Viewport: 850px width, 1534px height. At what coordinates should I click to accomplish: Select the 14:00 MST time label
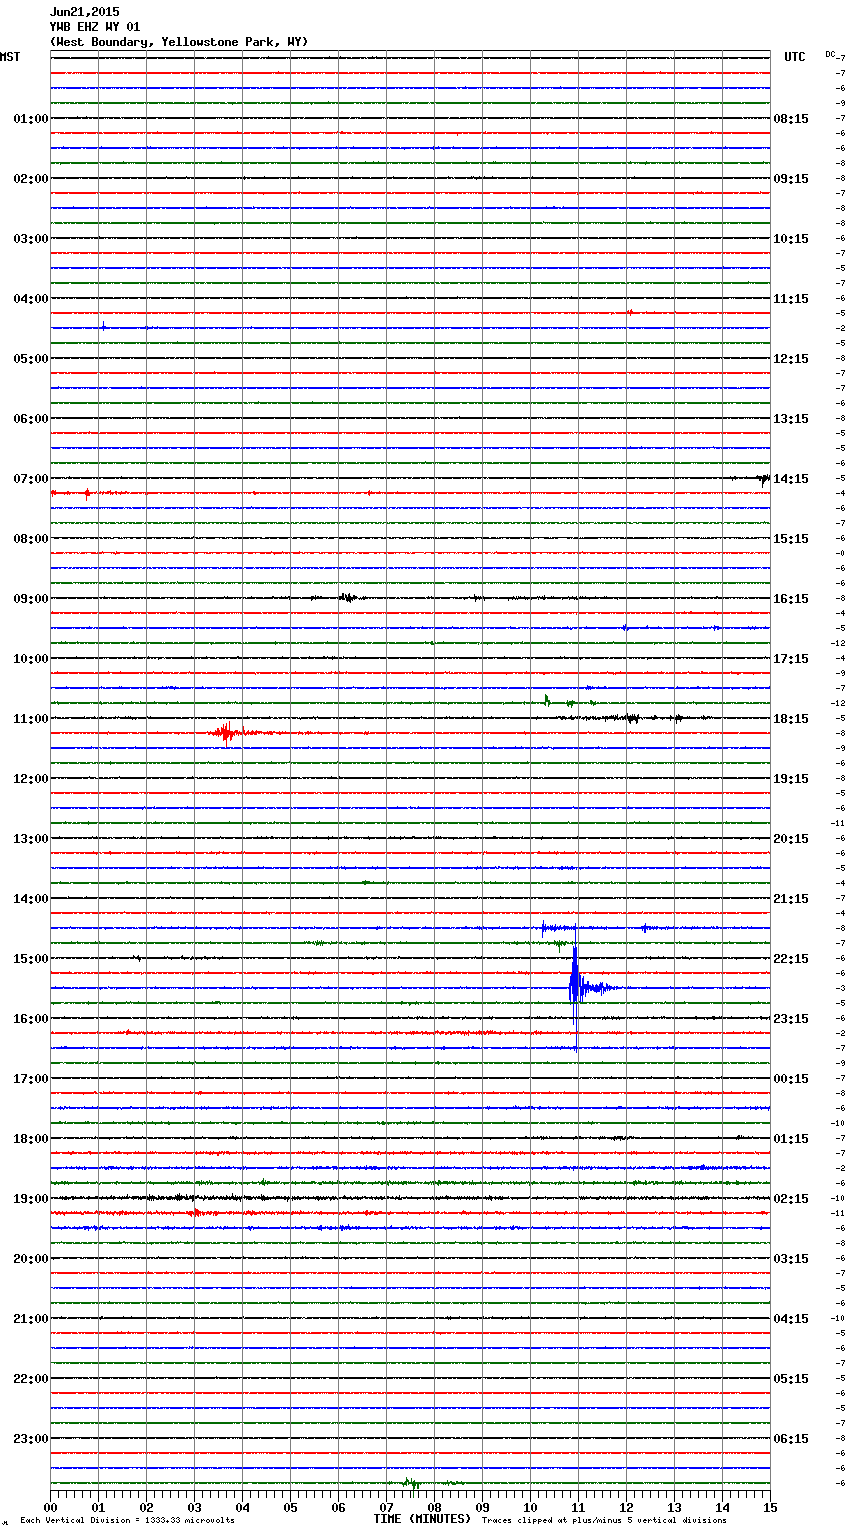(x=31, y=899)
